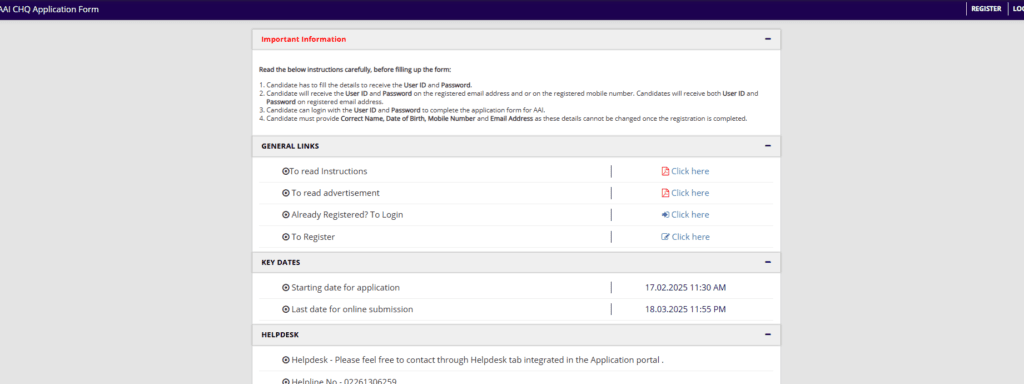Click the bullet icon beside To read Instructions
Viewport: 1024px width, 384px height.
tap(285, 171)
